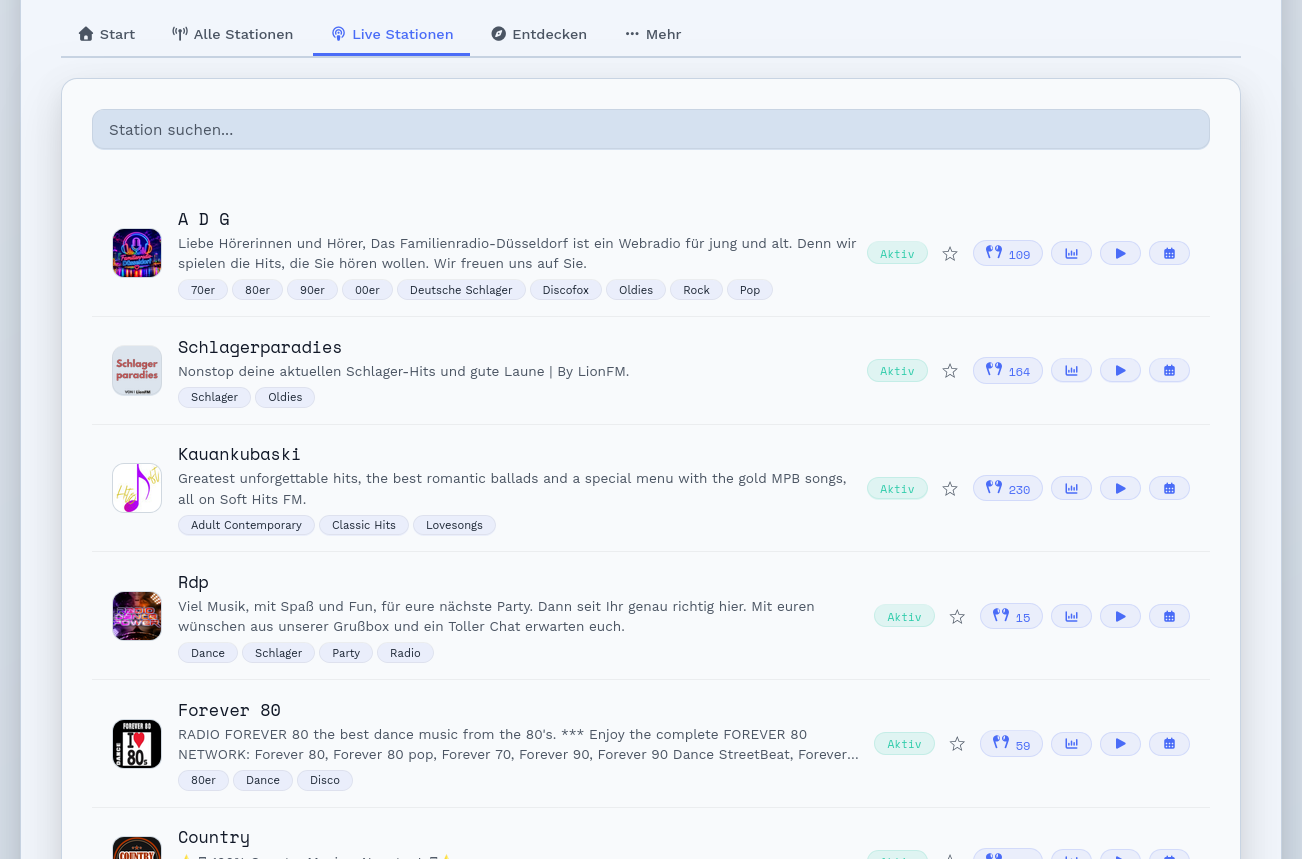Select the Discofox genre tag
Screen dimensions: 1302x859
tap(566, 290)
